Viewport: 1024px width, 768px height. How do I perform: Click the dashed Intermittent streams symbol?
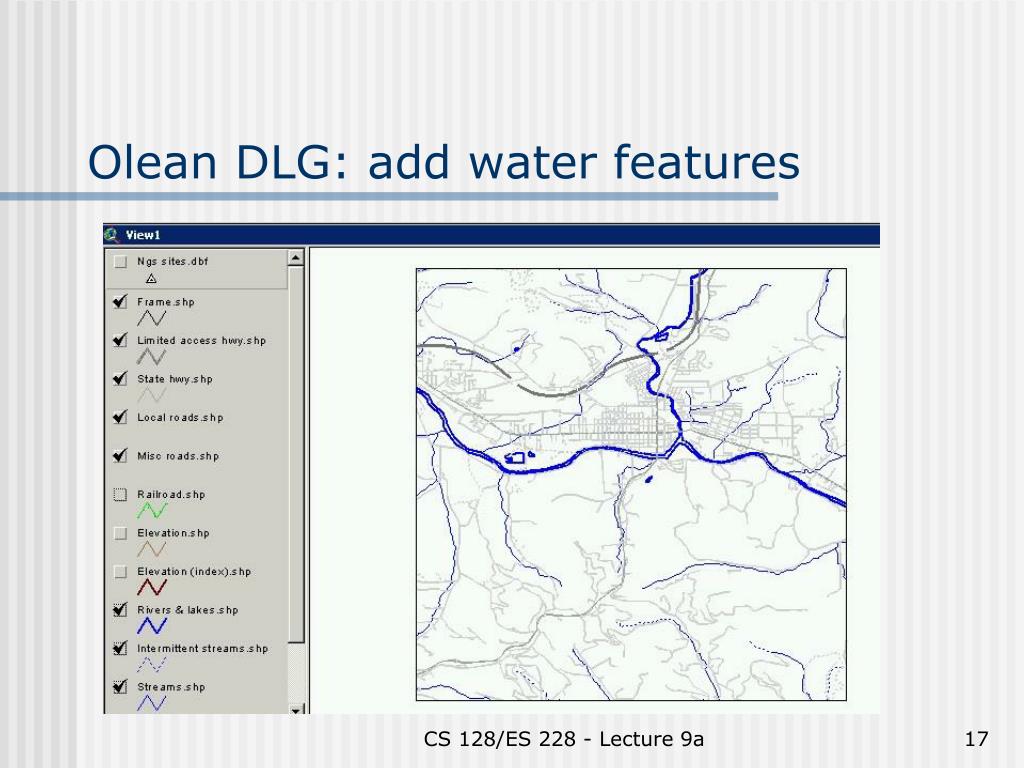coord(152,664)
